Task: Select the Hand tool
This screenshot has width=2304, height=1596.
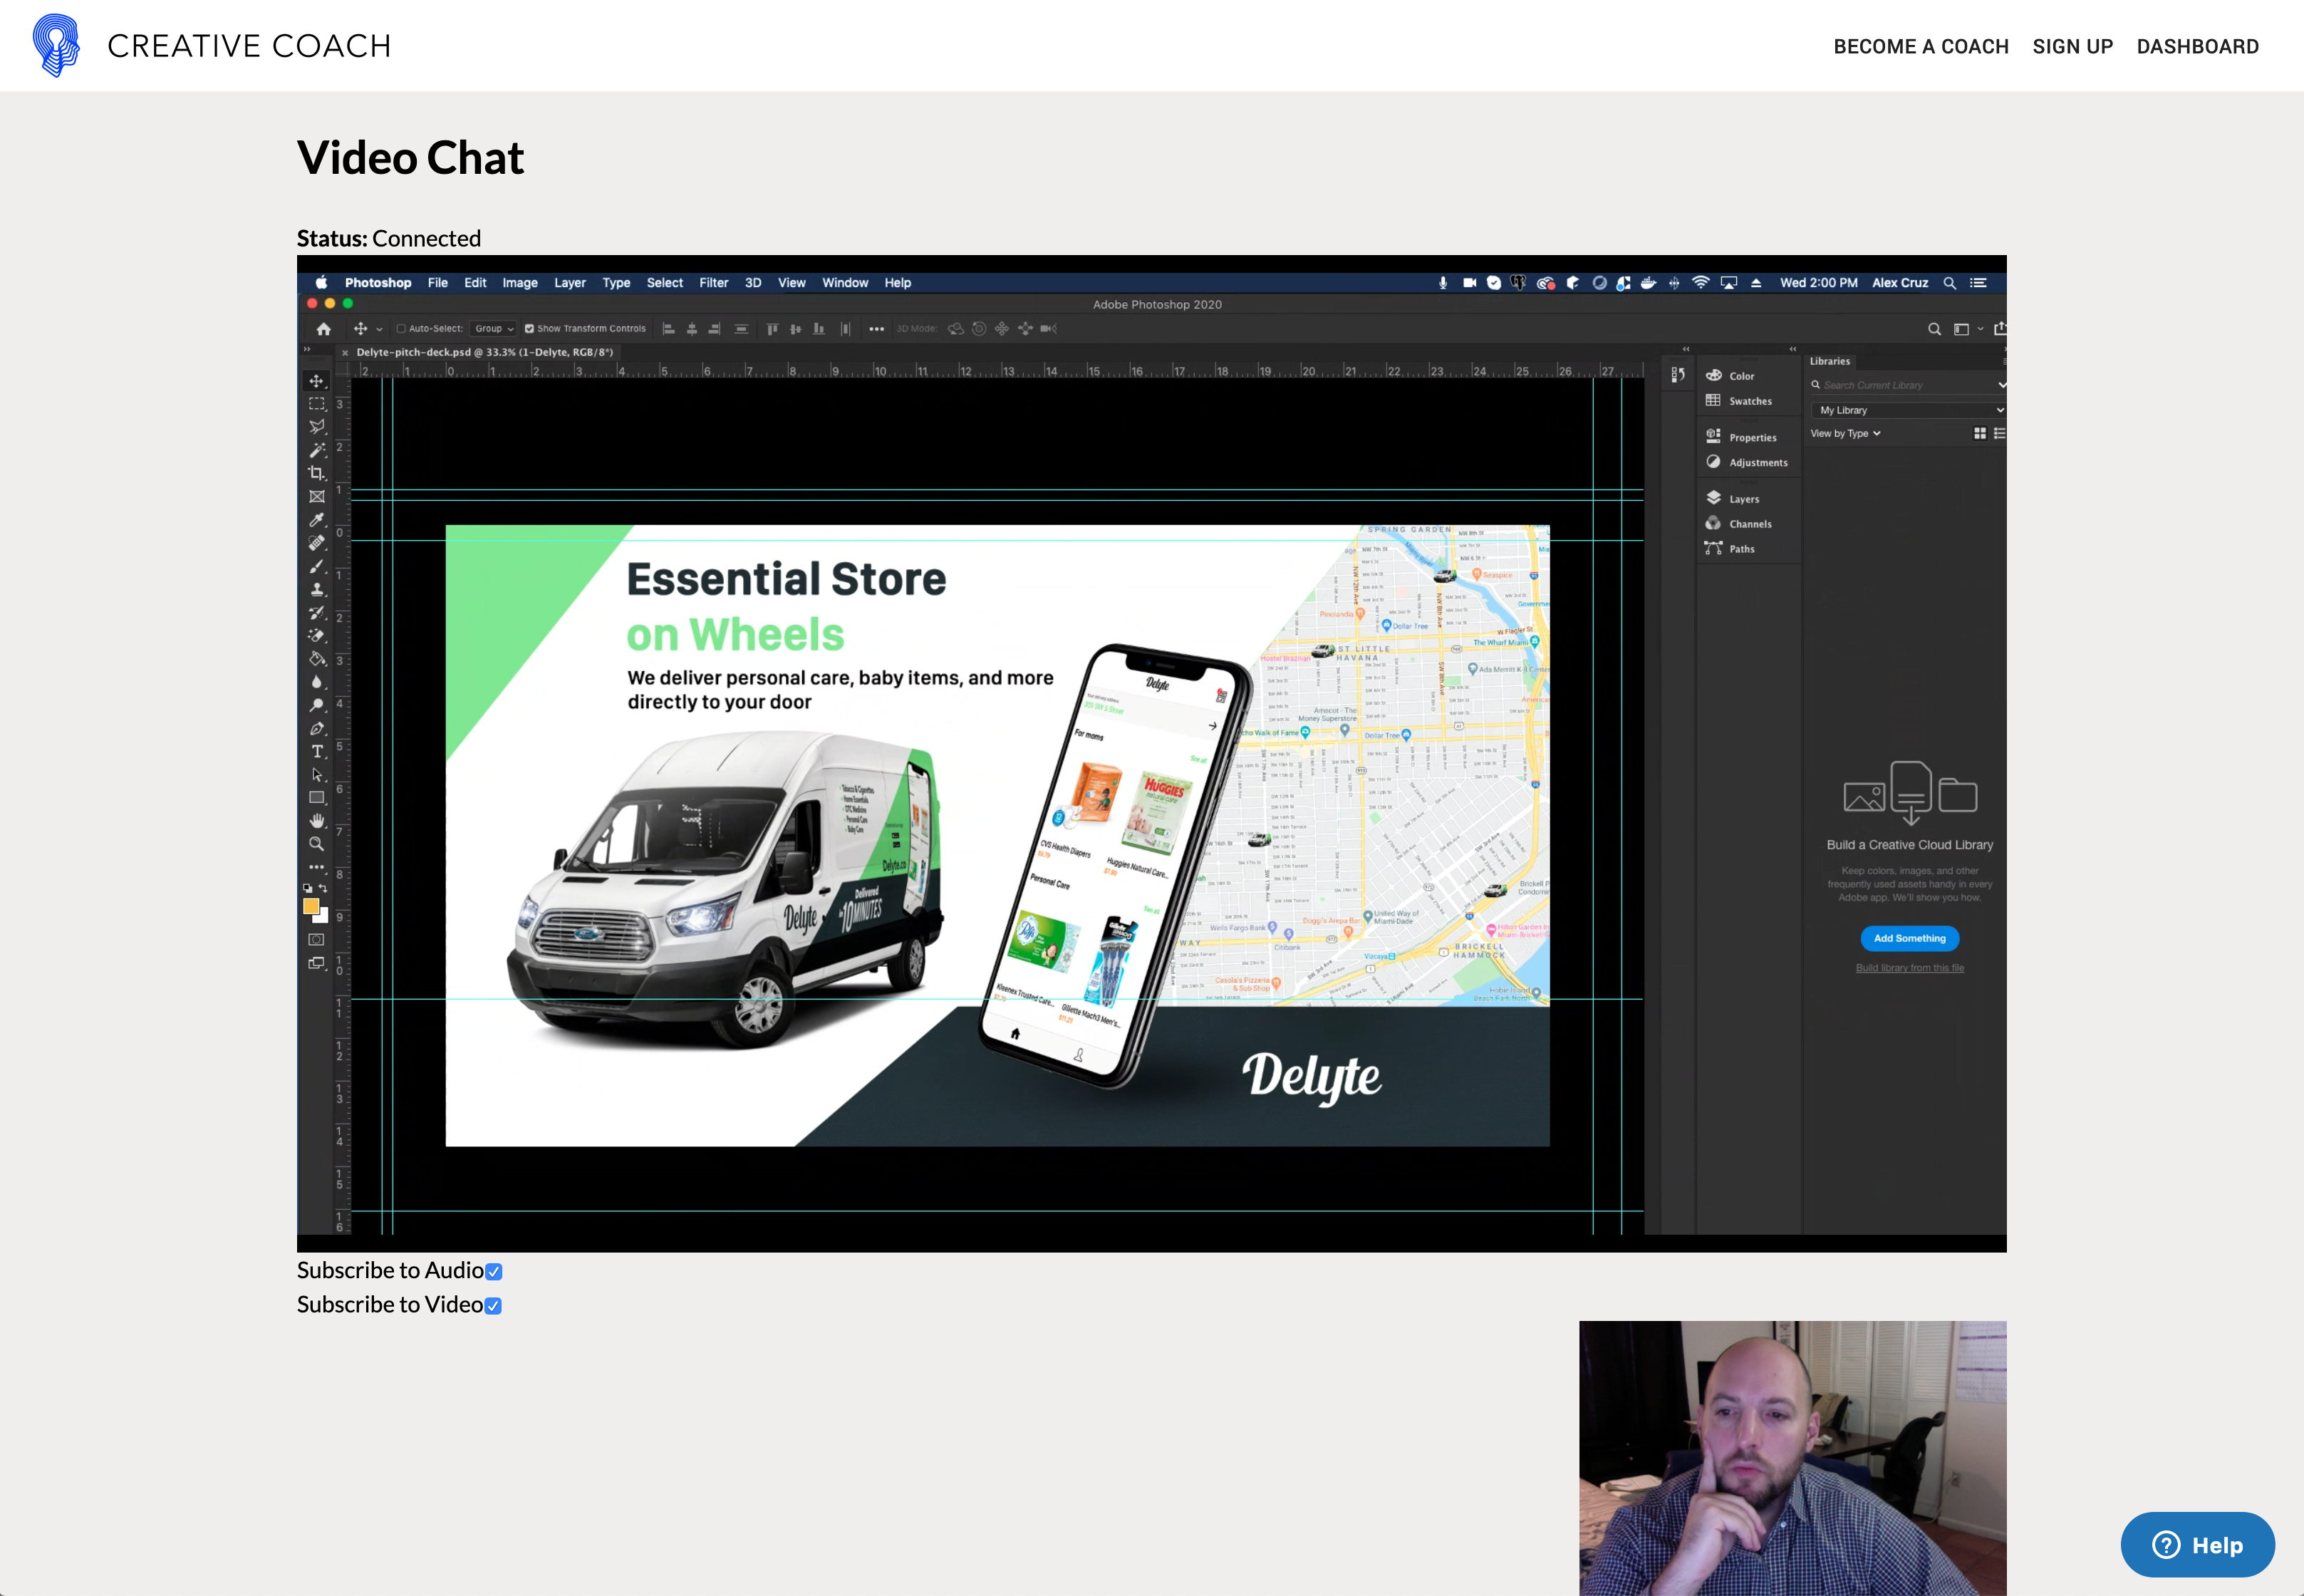Action: click(316, 821)
